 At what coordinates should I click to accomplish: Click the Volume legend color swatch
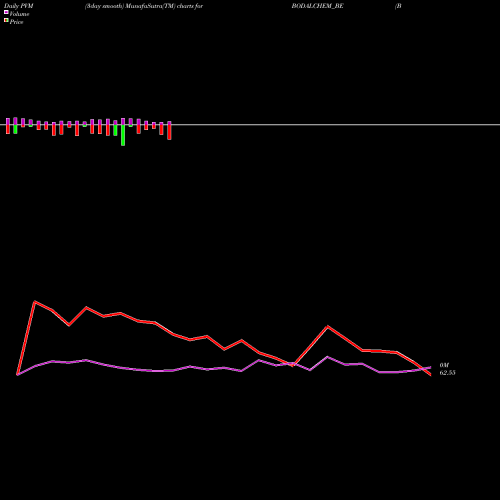point(6,12)
